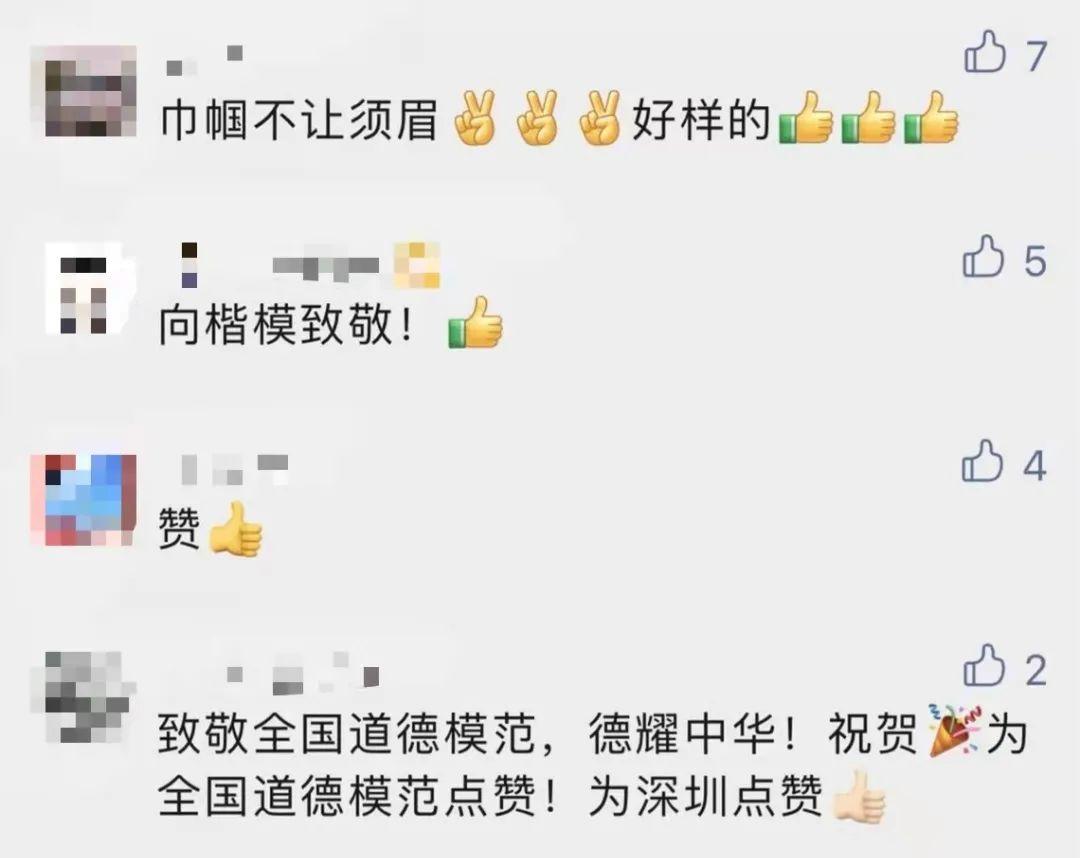Click the like count number 4
This screenshot has width=1080, height=858.
click(1035, 466)
